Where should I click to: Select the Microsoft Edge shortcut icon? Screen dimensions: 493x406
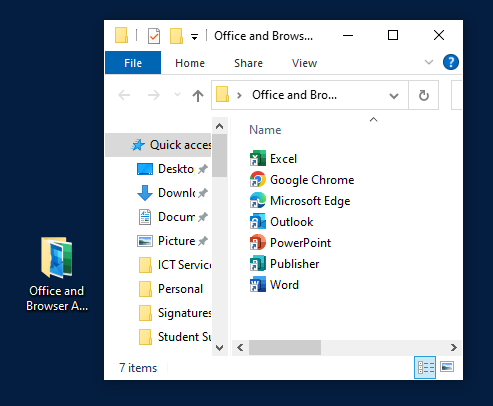tap(258, 200)
